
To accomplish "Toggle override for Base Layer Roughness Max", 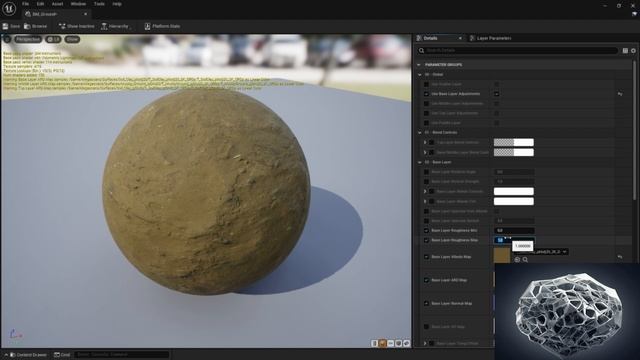I will tap(426, 240).
